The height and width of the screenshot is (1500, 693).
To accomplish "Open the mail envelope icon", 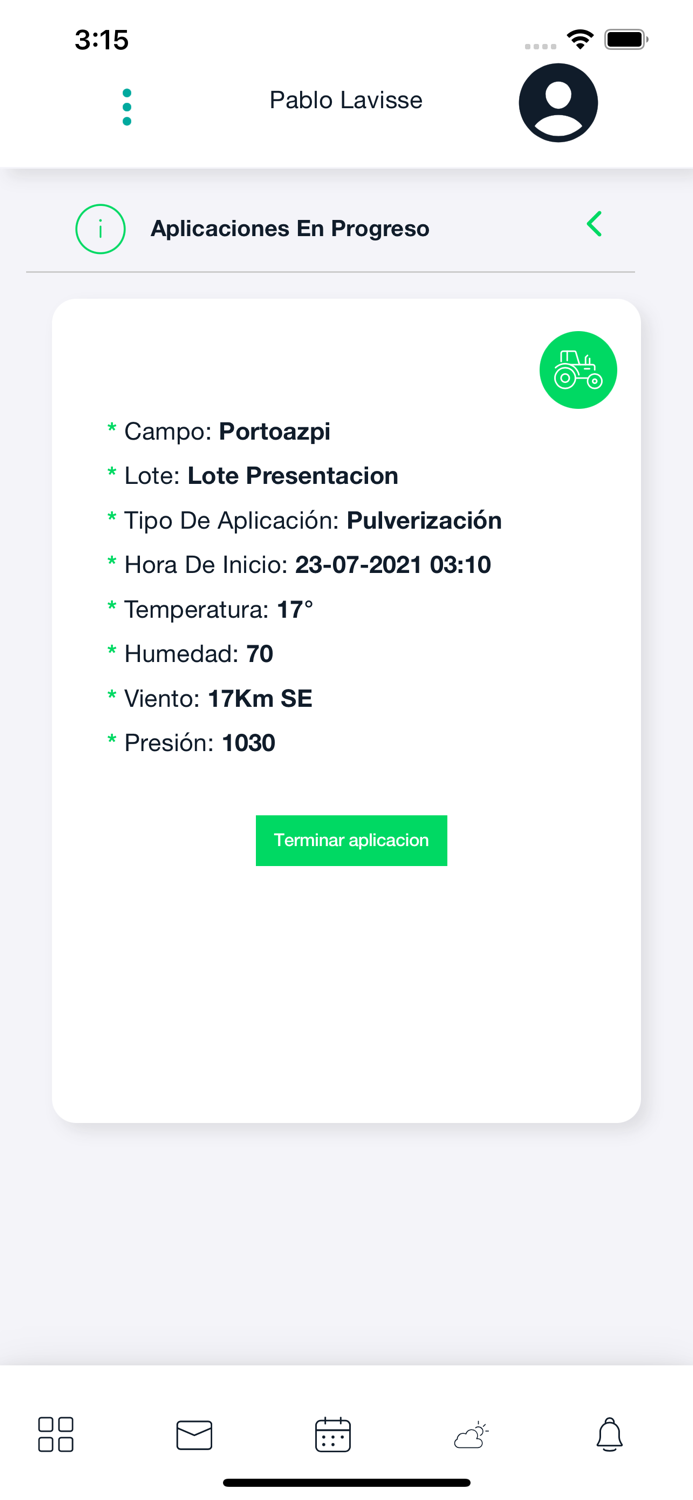I will 194,1434.
